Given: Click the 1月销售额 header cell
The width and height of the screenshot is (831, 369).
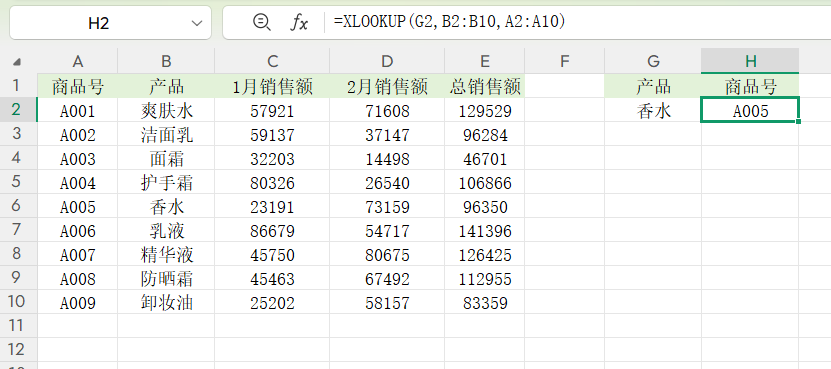Looking at the screenshot, I should click(272, 86).
